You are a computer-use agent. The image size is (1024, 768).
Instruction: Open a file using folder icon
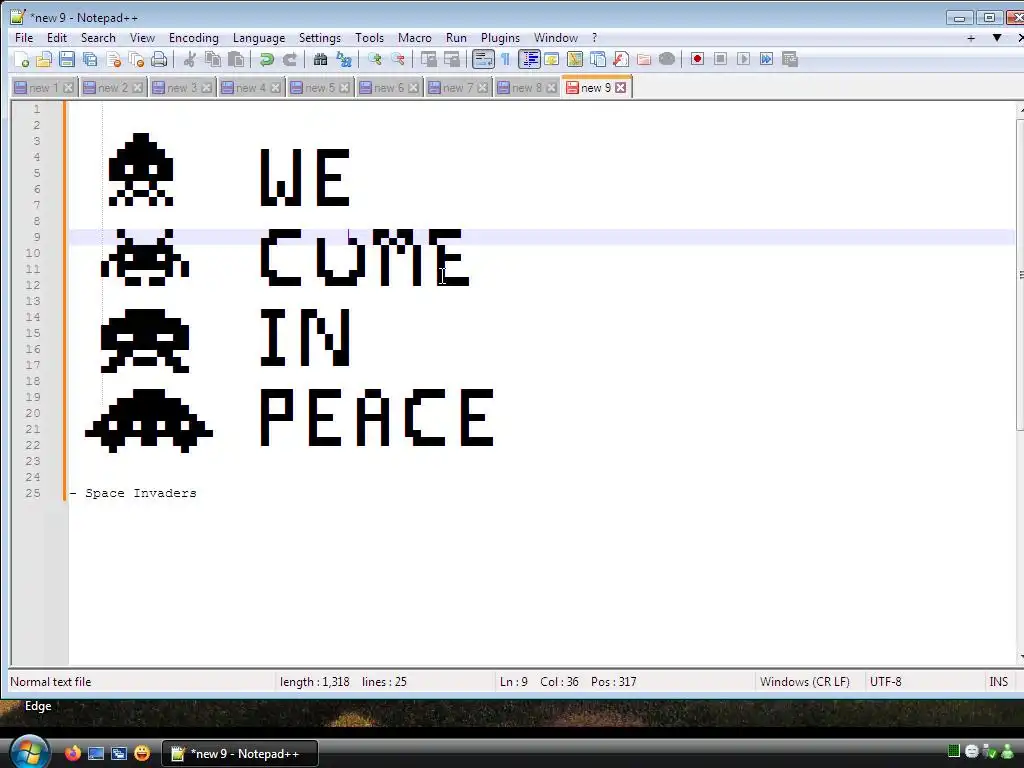(x=44, y=59)
